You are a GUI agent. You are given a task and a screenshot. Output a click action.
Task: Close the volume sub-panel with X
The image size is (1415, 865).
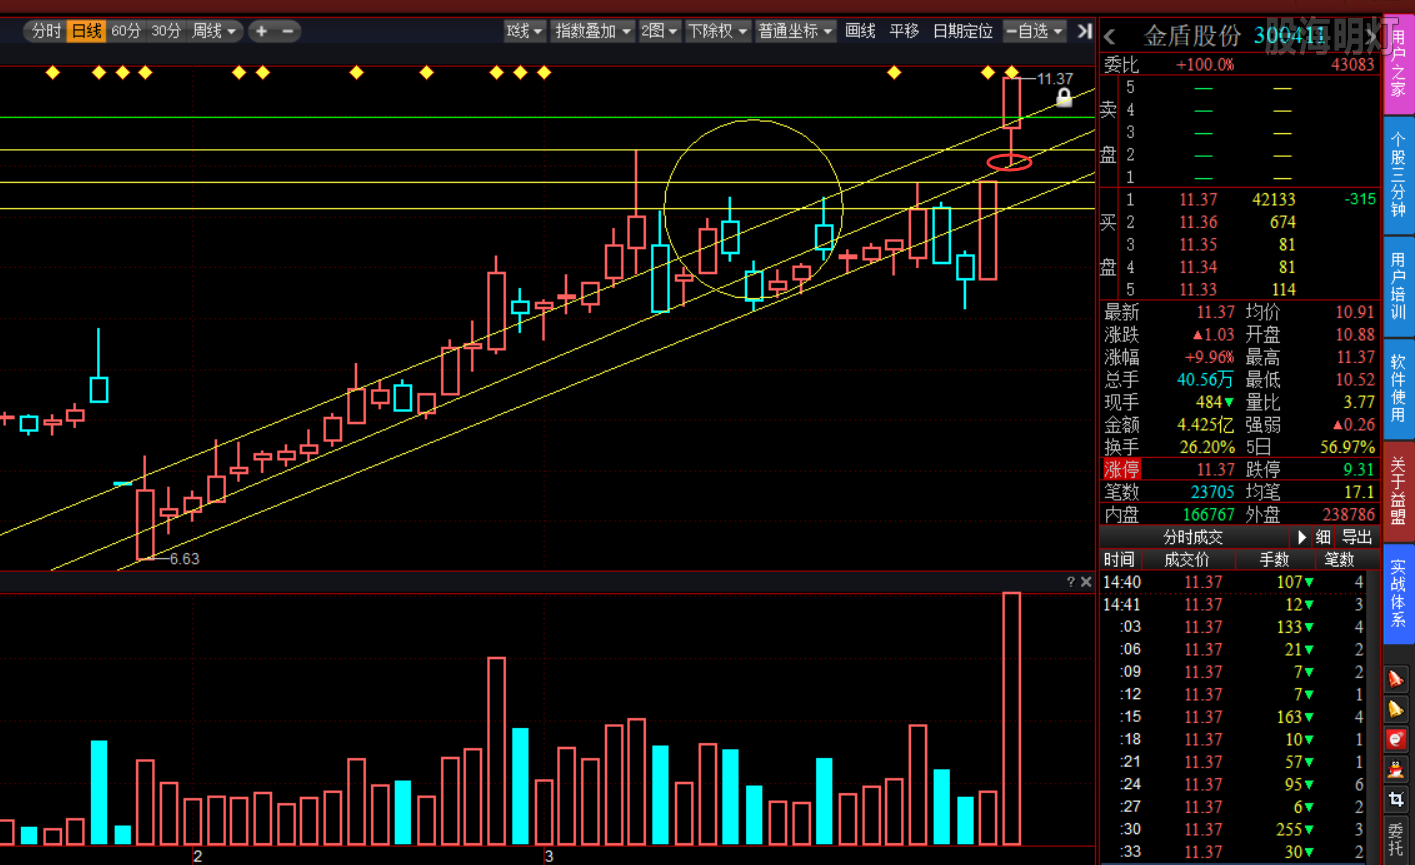(x=1086, y=582)
